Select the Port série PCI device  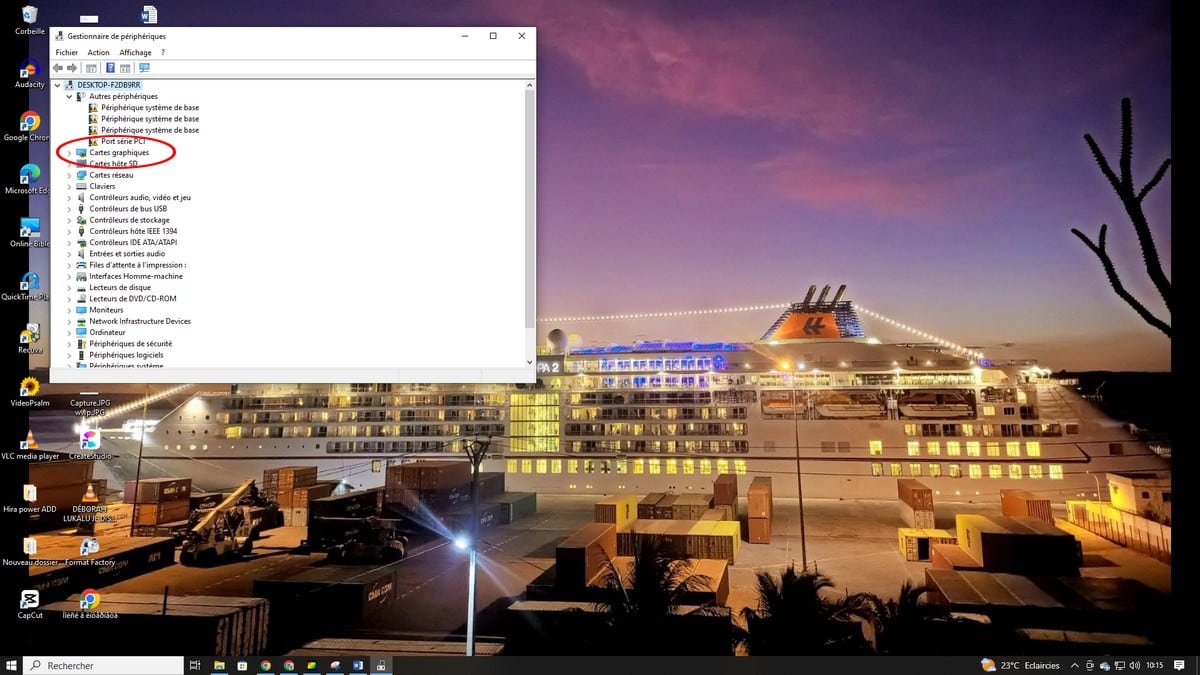123,141
